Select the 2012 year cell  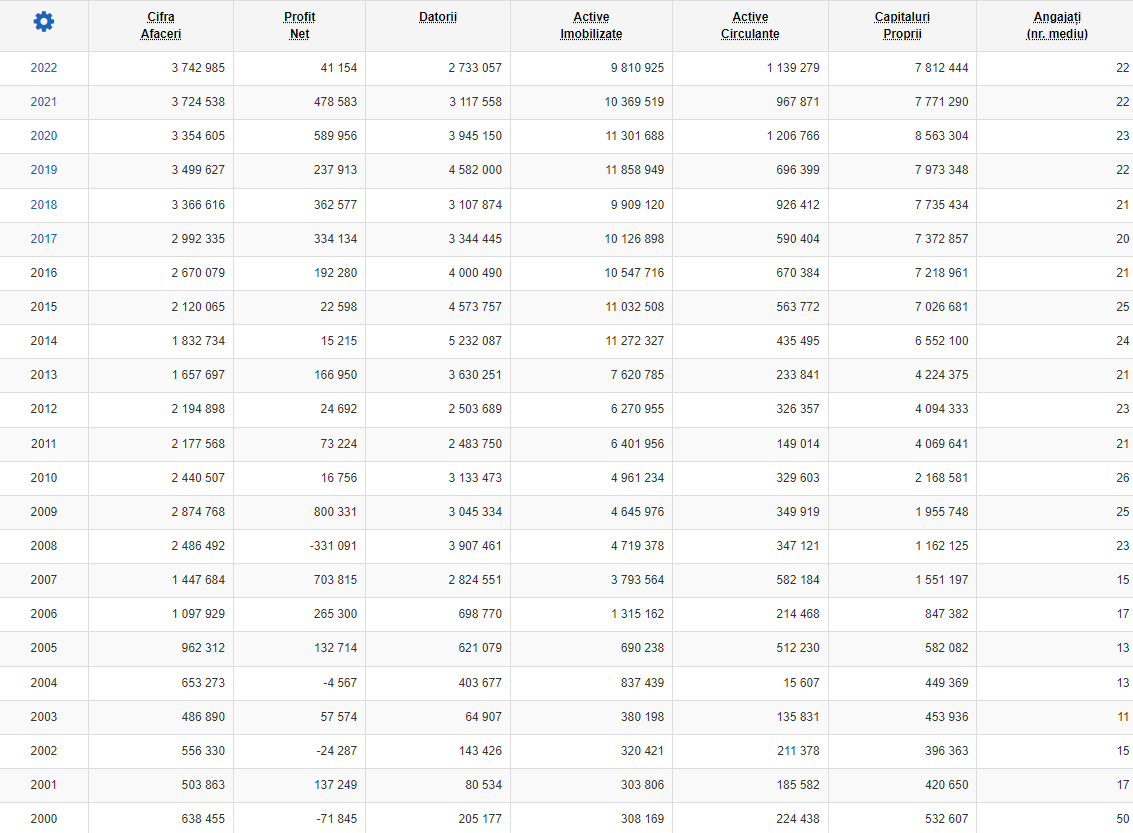coord(43,408)
